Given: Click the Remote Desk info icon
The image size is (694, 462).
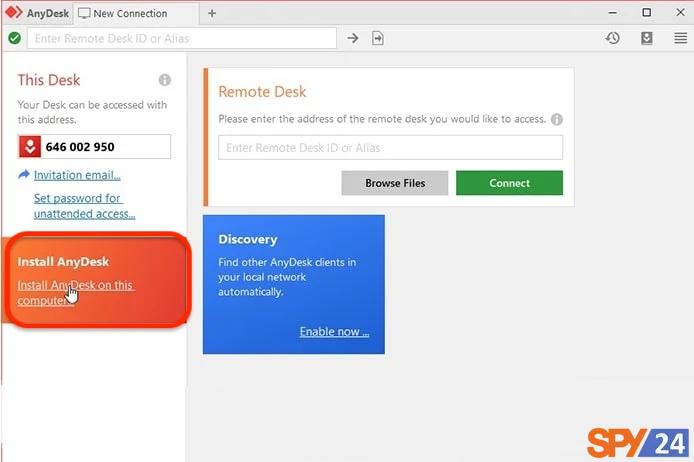Looking at the screenshot, I should [x=556, y=119].
